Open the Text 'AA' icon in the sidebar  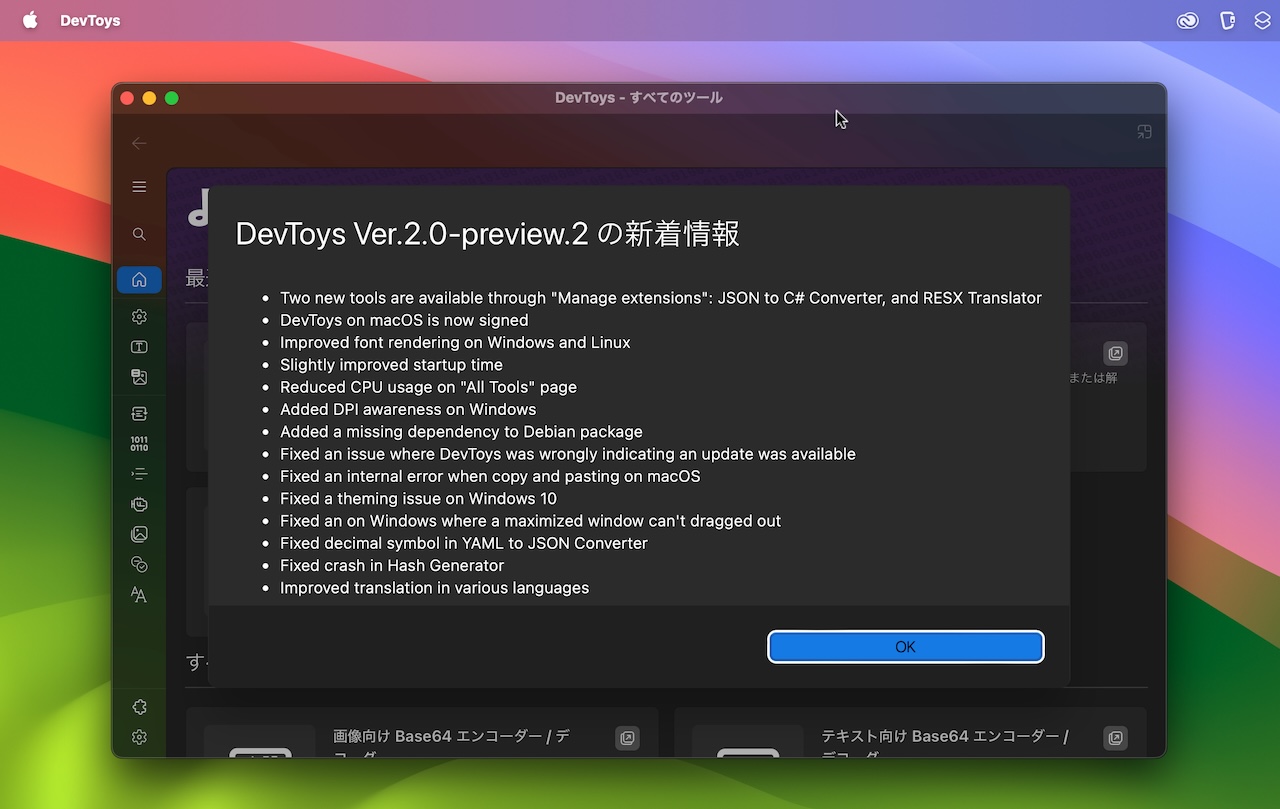coord(139,595)
